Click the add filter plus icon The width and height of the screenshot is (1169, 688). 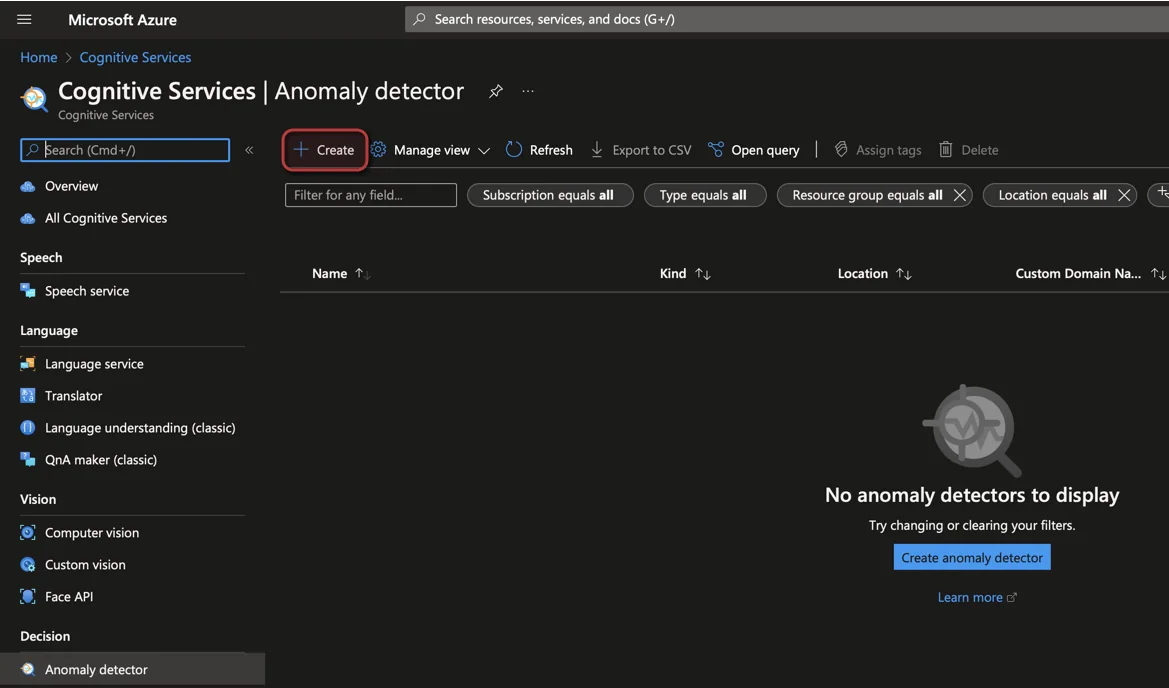[x=1162, y=194]
